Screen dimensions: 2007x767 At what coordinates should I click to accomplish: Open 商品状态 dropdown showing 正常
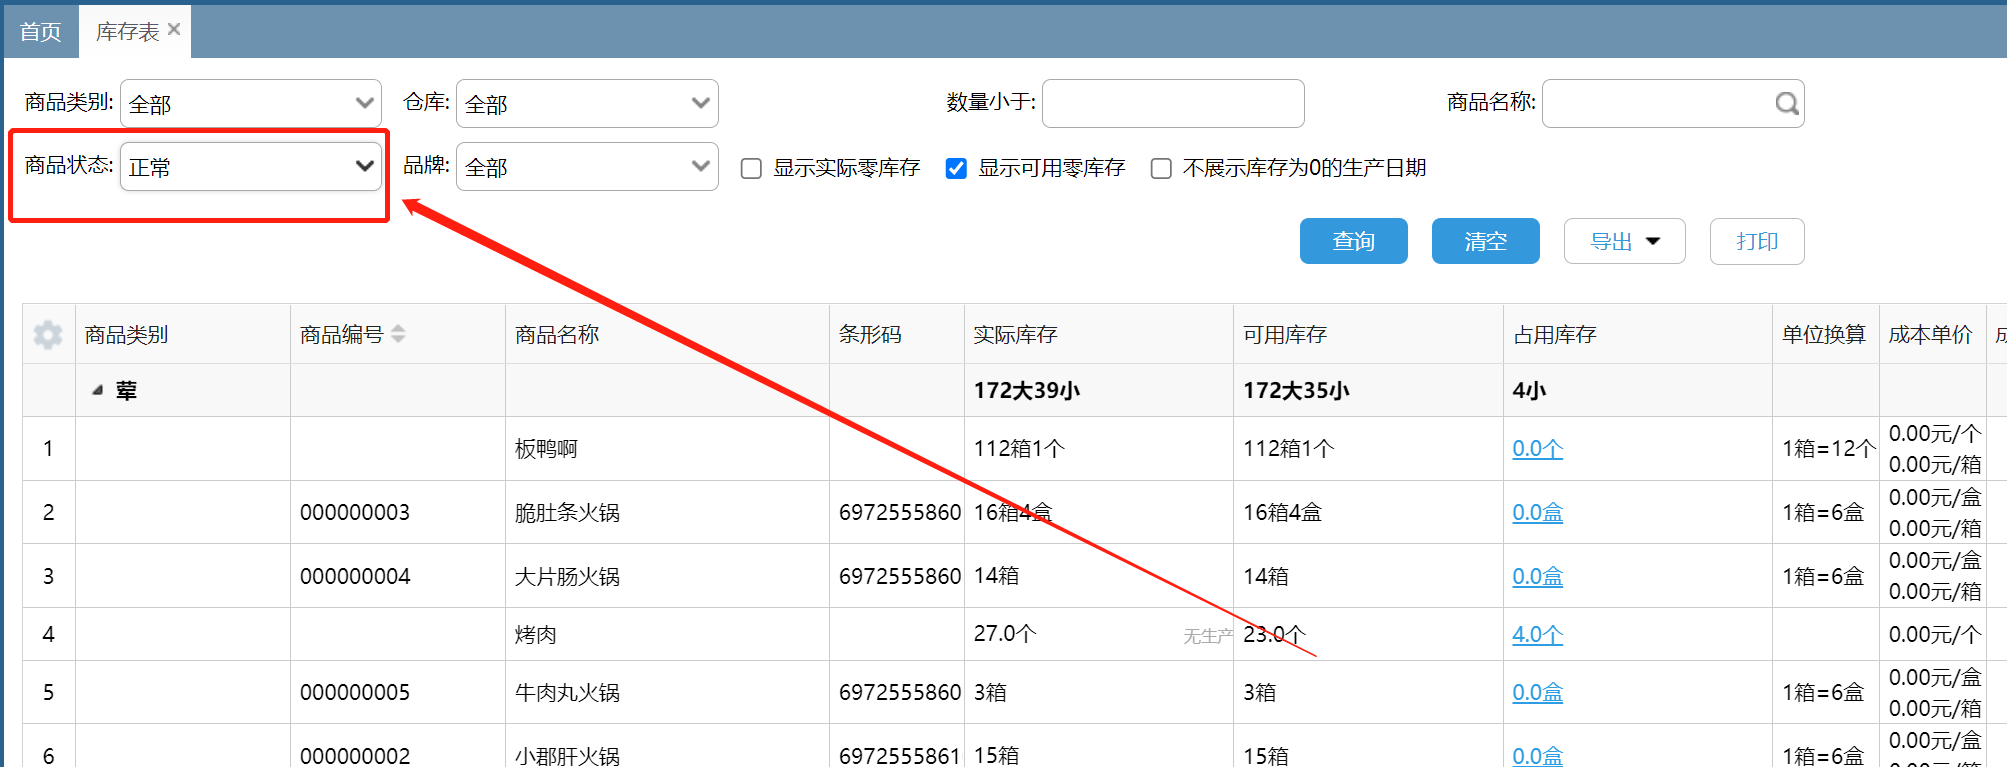tap(251, 166)
